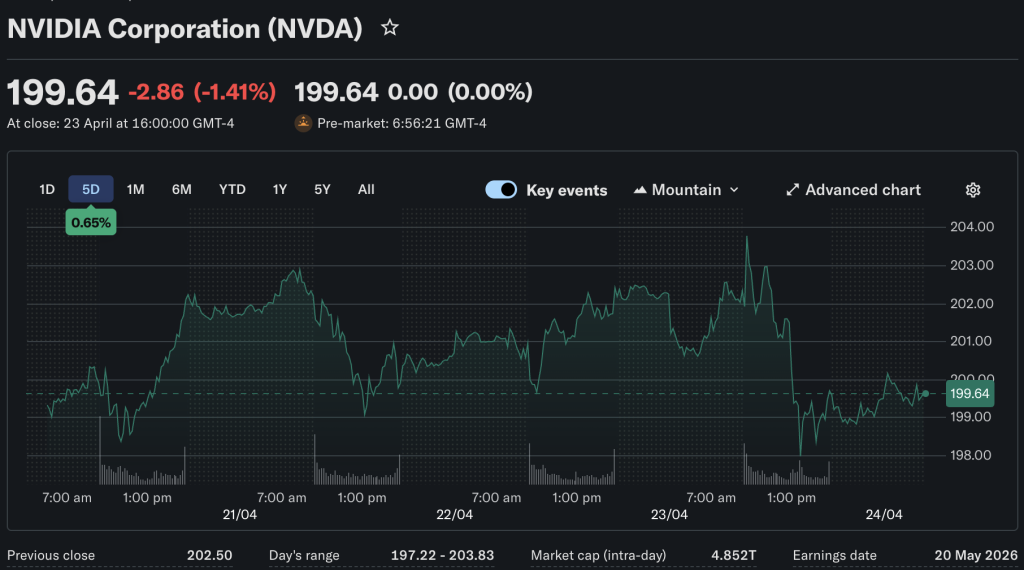The image size is (1024, 570).
Task: Click the NVIDIA Corporation (NVDA) title
Action: coord(185,29)
